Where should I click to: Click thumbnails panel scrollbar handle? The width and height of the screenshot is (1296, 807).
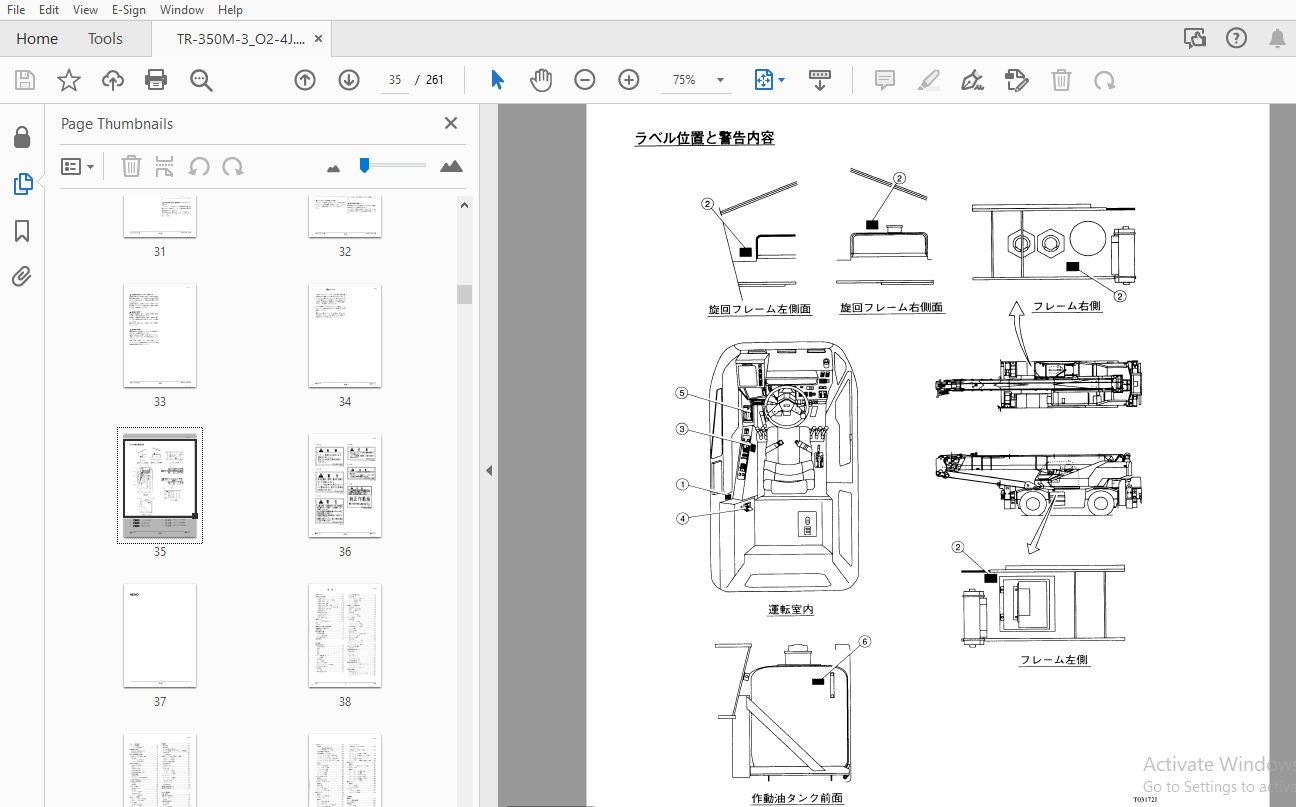click(x=464, y=294)
